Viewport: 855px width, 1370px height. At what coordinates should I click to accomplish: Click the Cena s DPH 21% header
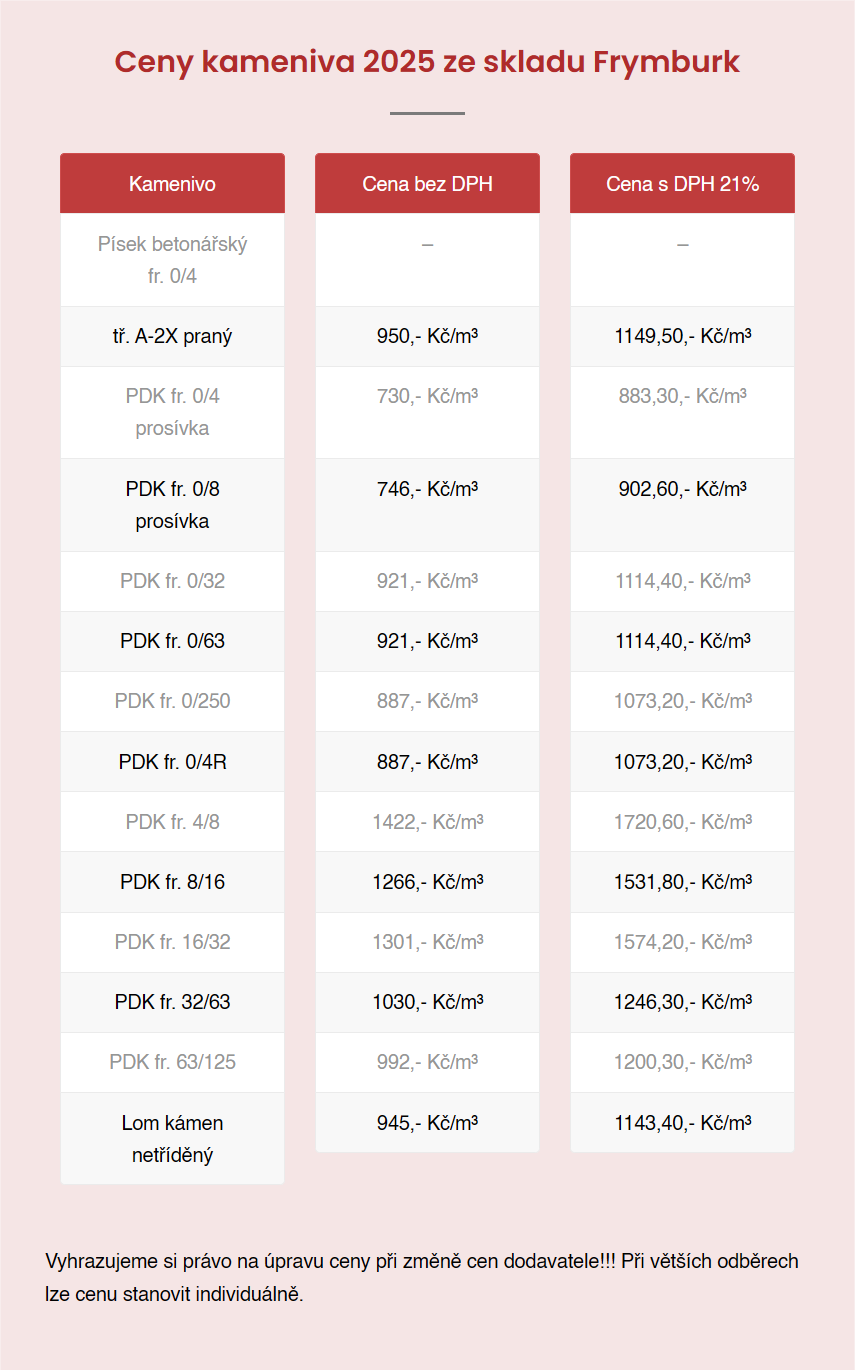click(x=682, y=184)
